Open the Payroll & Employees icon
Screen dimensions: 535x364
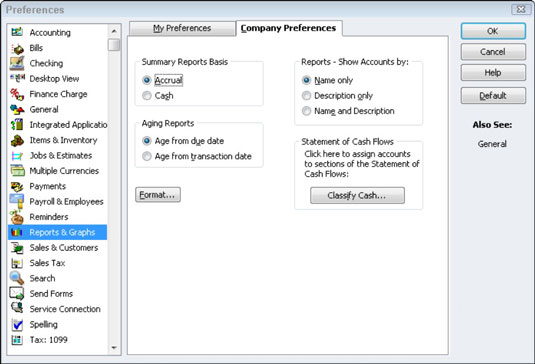[x=17, y=202]
